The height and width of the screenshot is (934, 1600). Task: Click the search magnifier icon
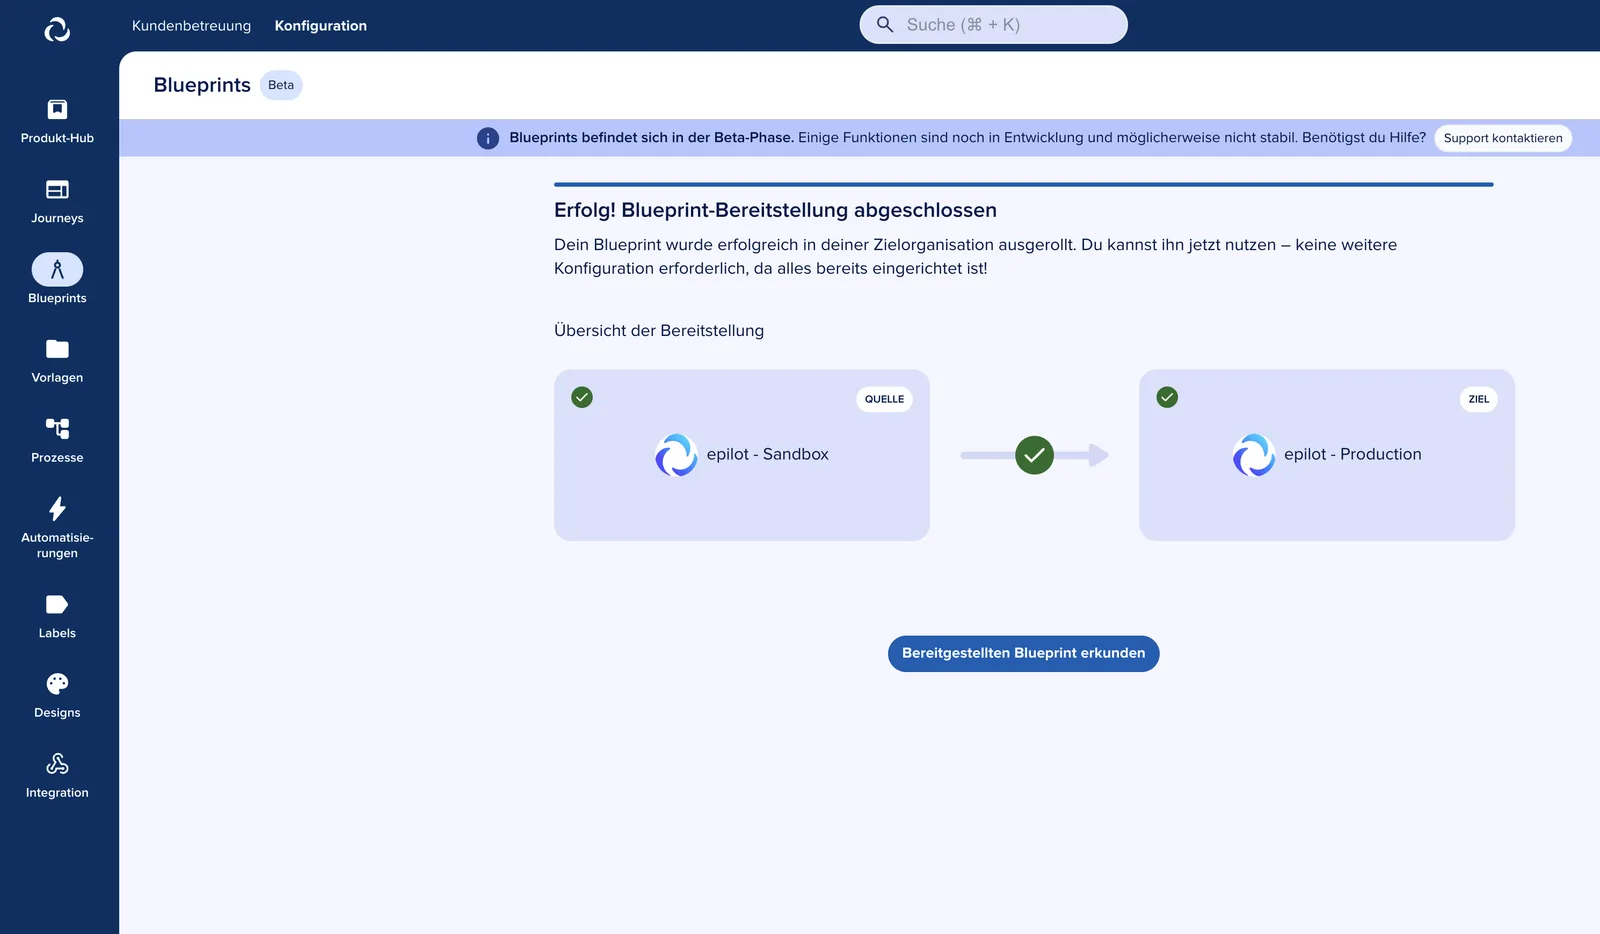(x=885, y=25)
